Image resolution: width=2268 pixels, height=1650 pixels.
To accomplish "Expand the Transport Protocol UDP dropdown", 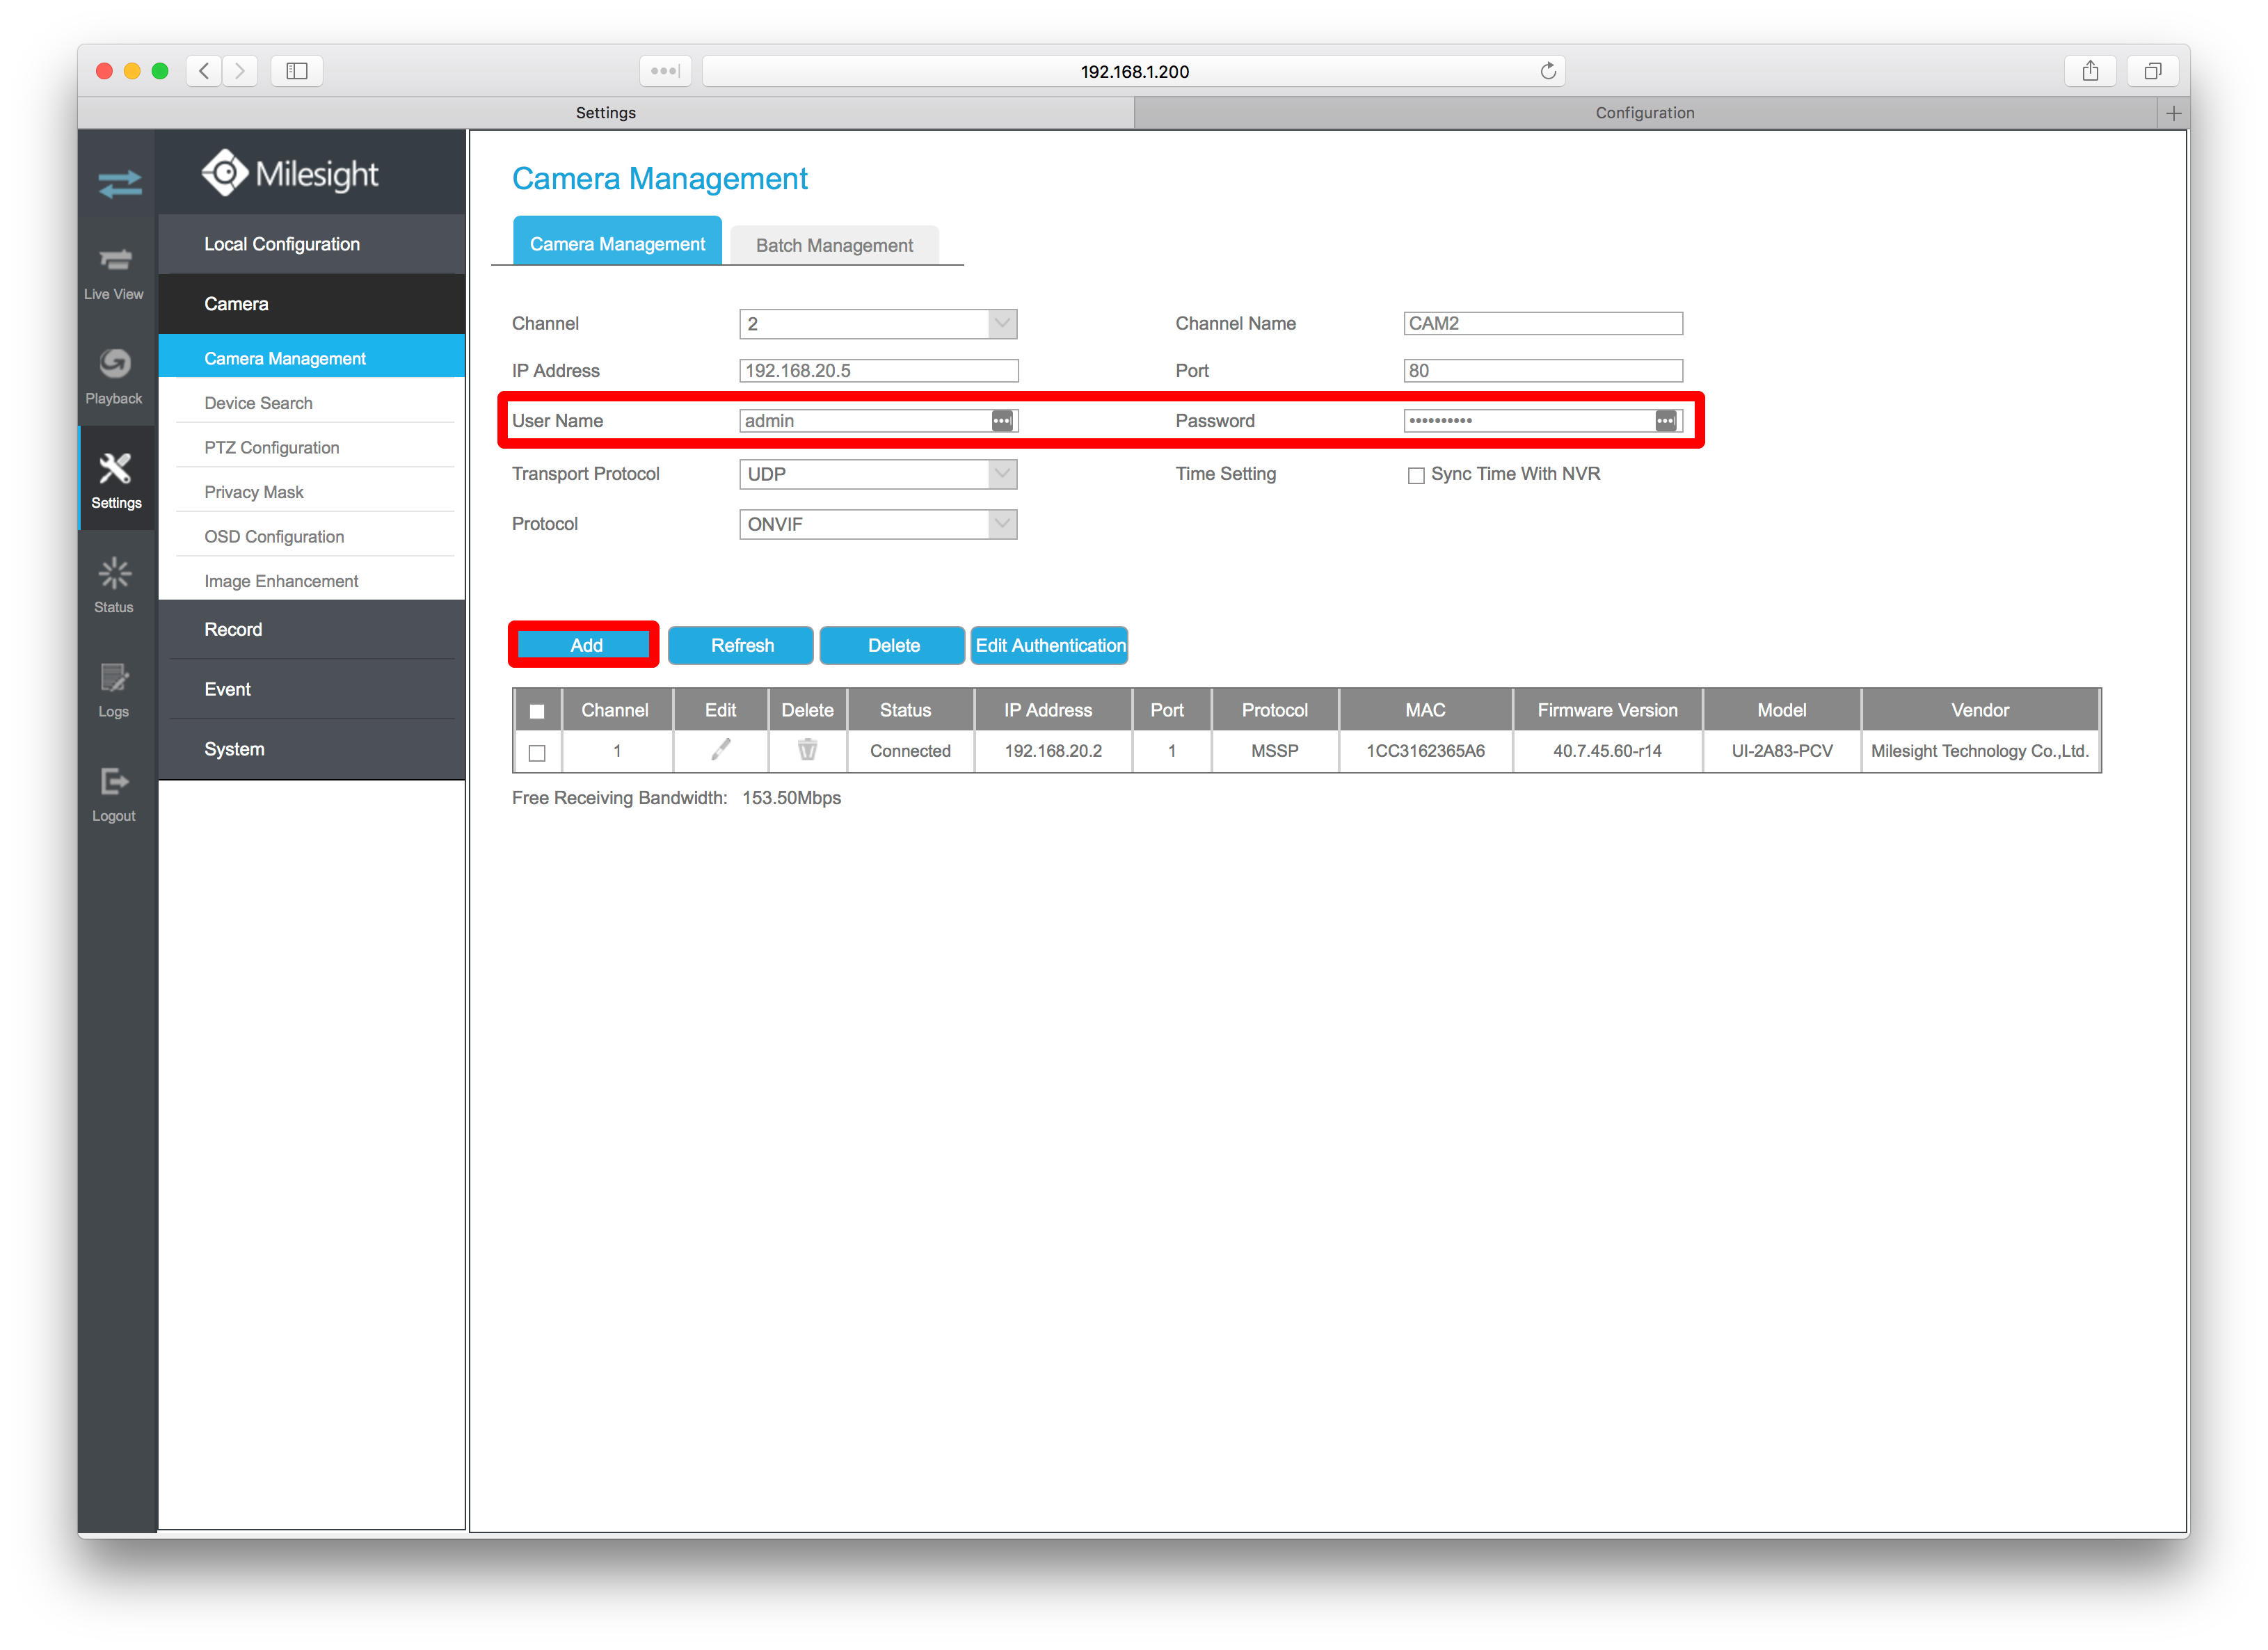I will (x=877, y=474).
